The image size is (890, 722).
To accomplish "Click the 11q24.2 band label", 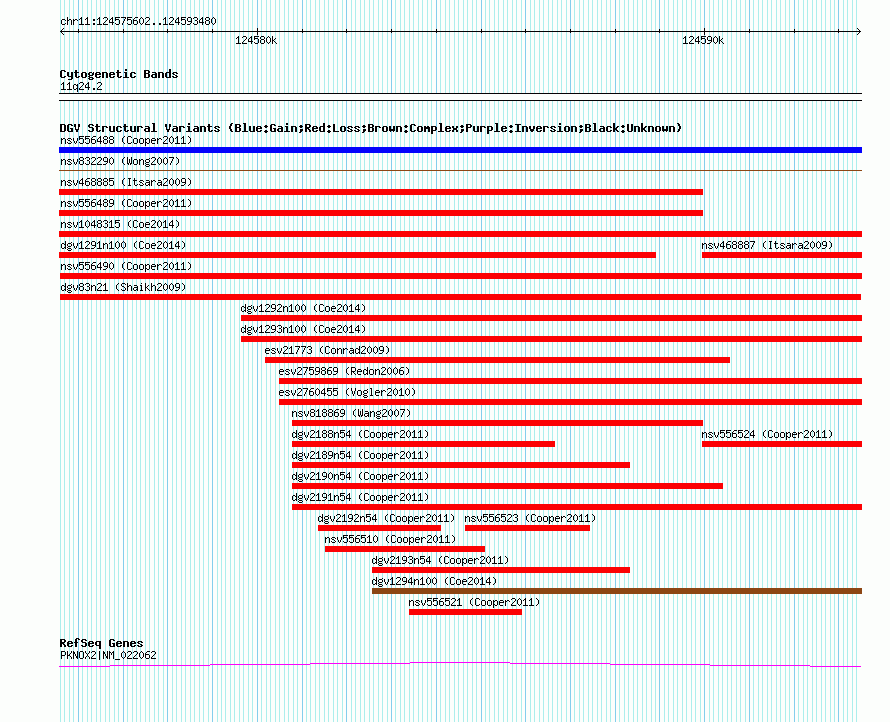I will coord(81,86).
